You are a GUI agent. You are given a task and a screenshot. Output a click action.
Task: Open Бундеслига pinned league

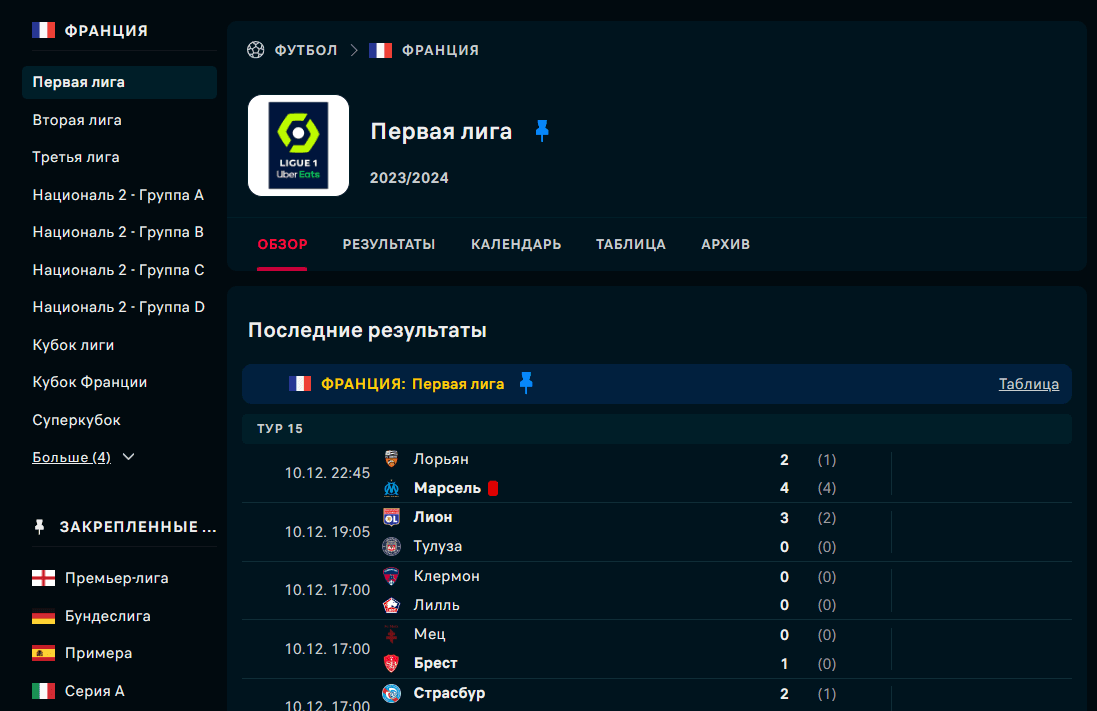coord(108,616)
